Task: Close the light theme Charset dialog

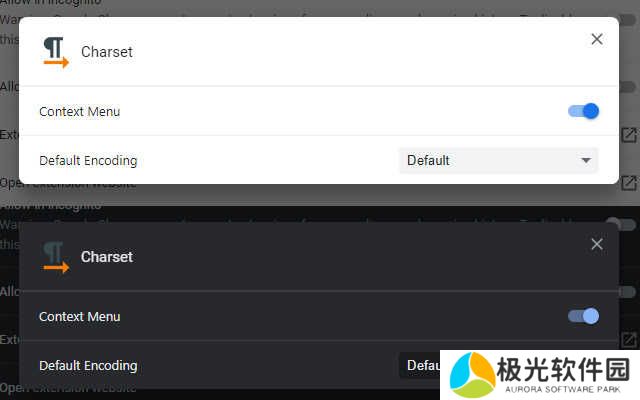Action: pos(597,39)
